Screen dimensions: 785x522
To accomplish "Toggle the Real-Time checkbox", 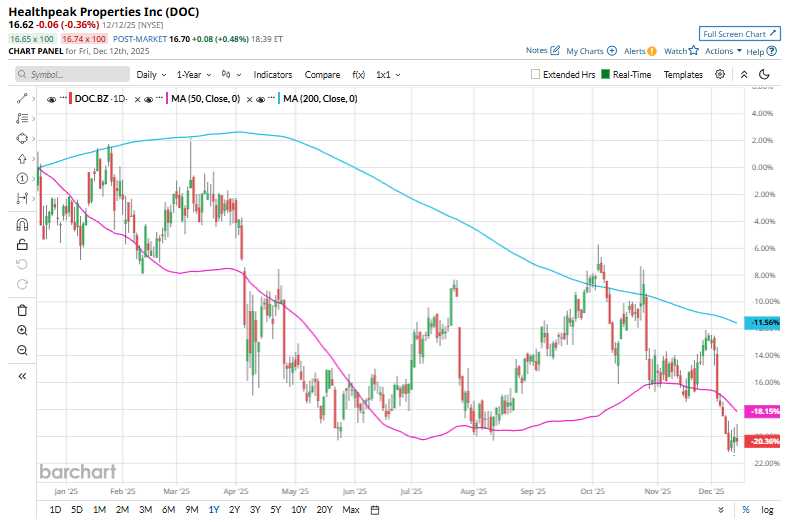I will [605, 74].
